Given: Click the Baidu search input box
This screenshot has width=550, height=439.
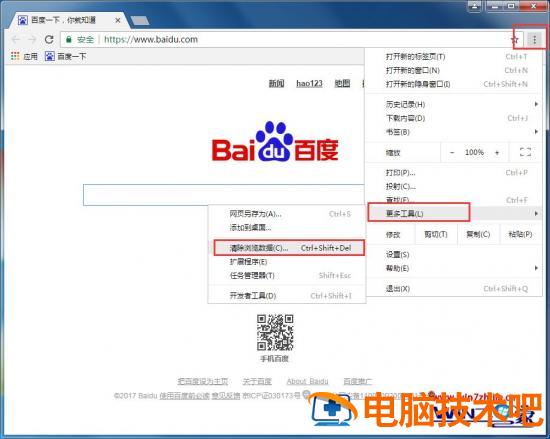Looking at the screenshot, I should pyautogui.click(x=224, y=195).
